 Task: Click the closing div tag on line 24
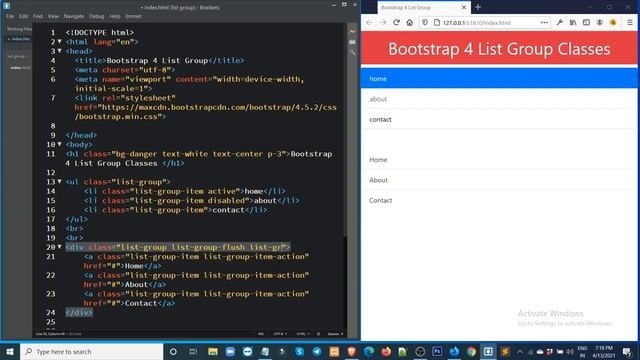click(79, 312)
